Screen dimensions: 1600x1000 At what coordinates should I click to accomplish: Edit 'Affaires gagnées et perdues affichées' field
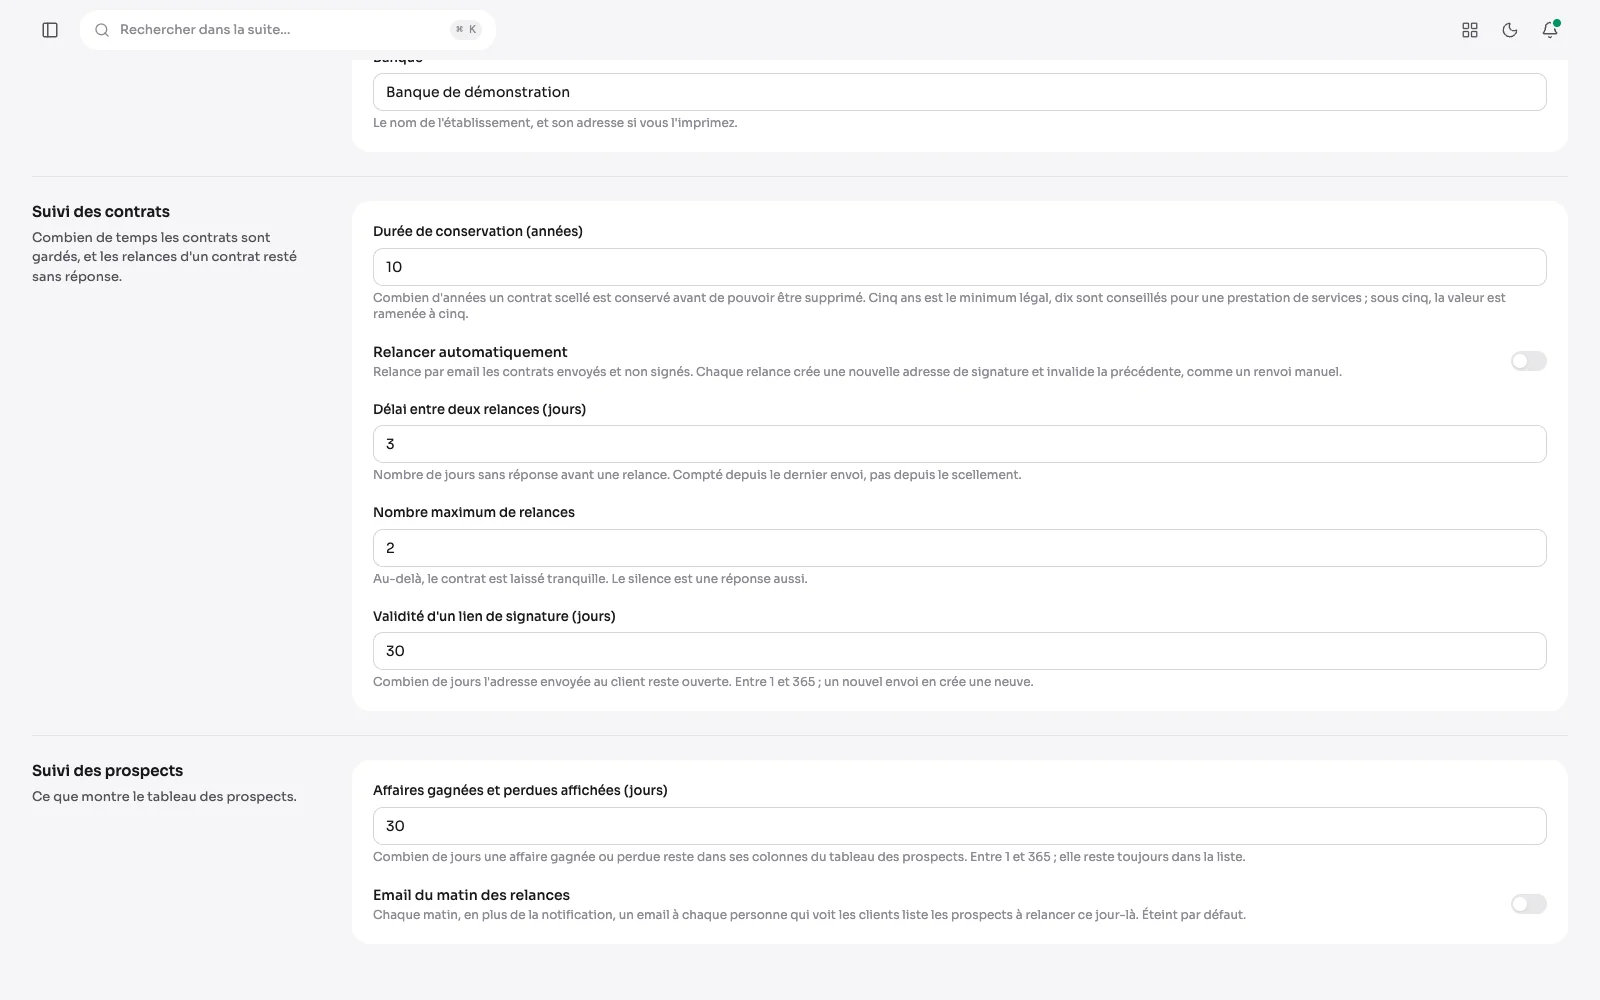coord(960,826)
